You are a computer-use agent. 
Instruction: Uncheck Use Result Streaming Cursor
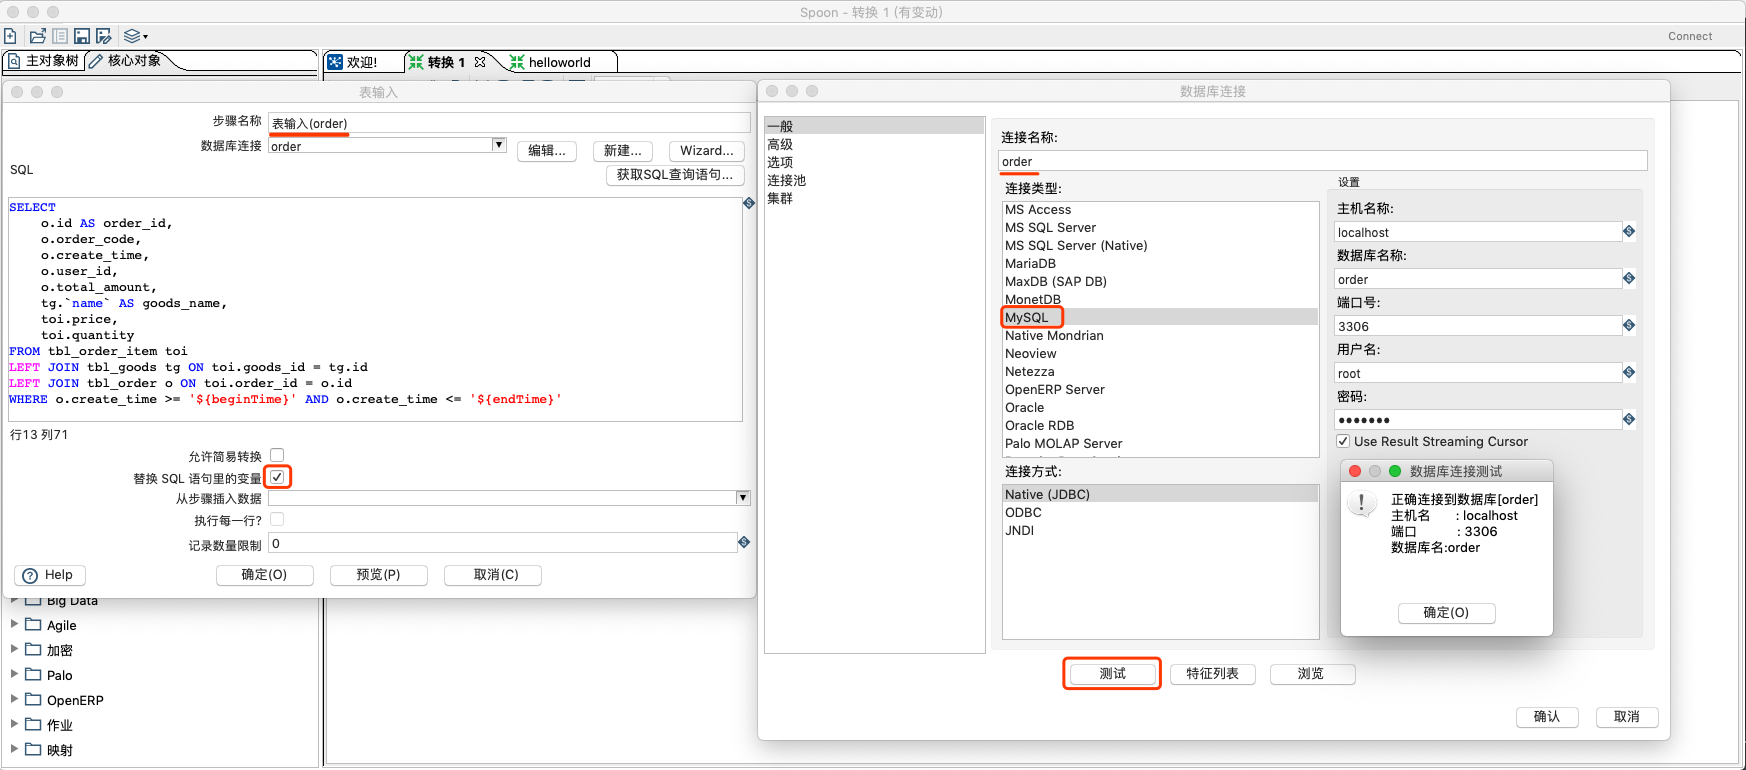pyautogui.click(x=1343, y=441)
